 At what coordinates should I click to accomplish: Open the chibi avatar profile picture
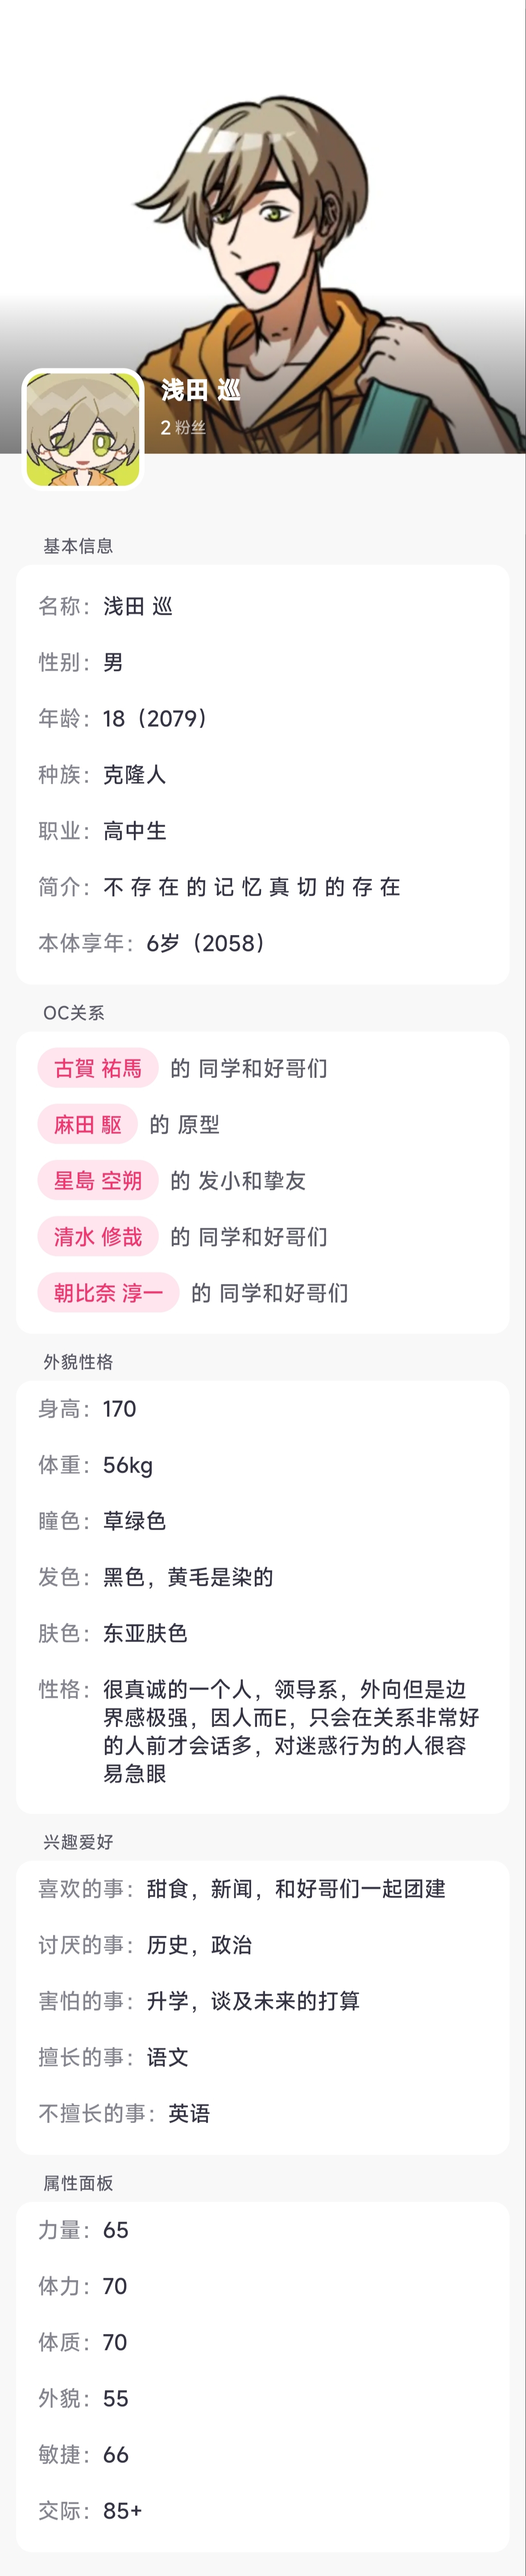pyautogui.click(x=83, y=430)
